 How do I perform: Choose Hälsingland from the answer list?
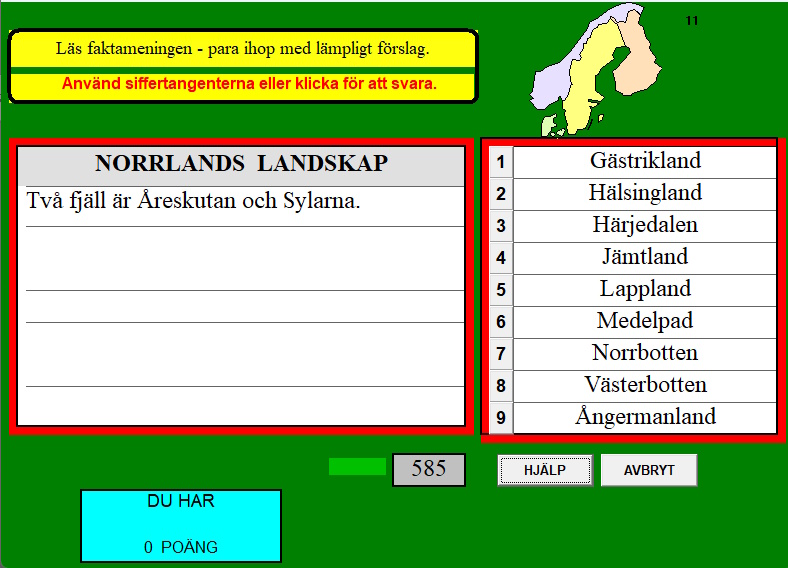[x=645, y=193]
